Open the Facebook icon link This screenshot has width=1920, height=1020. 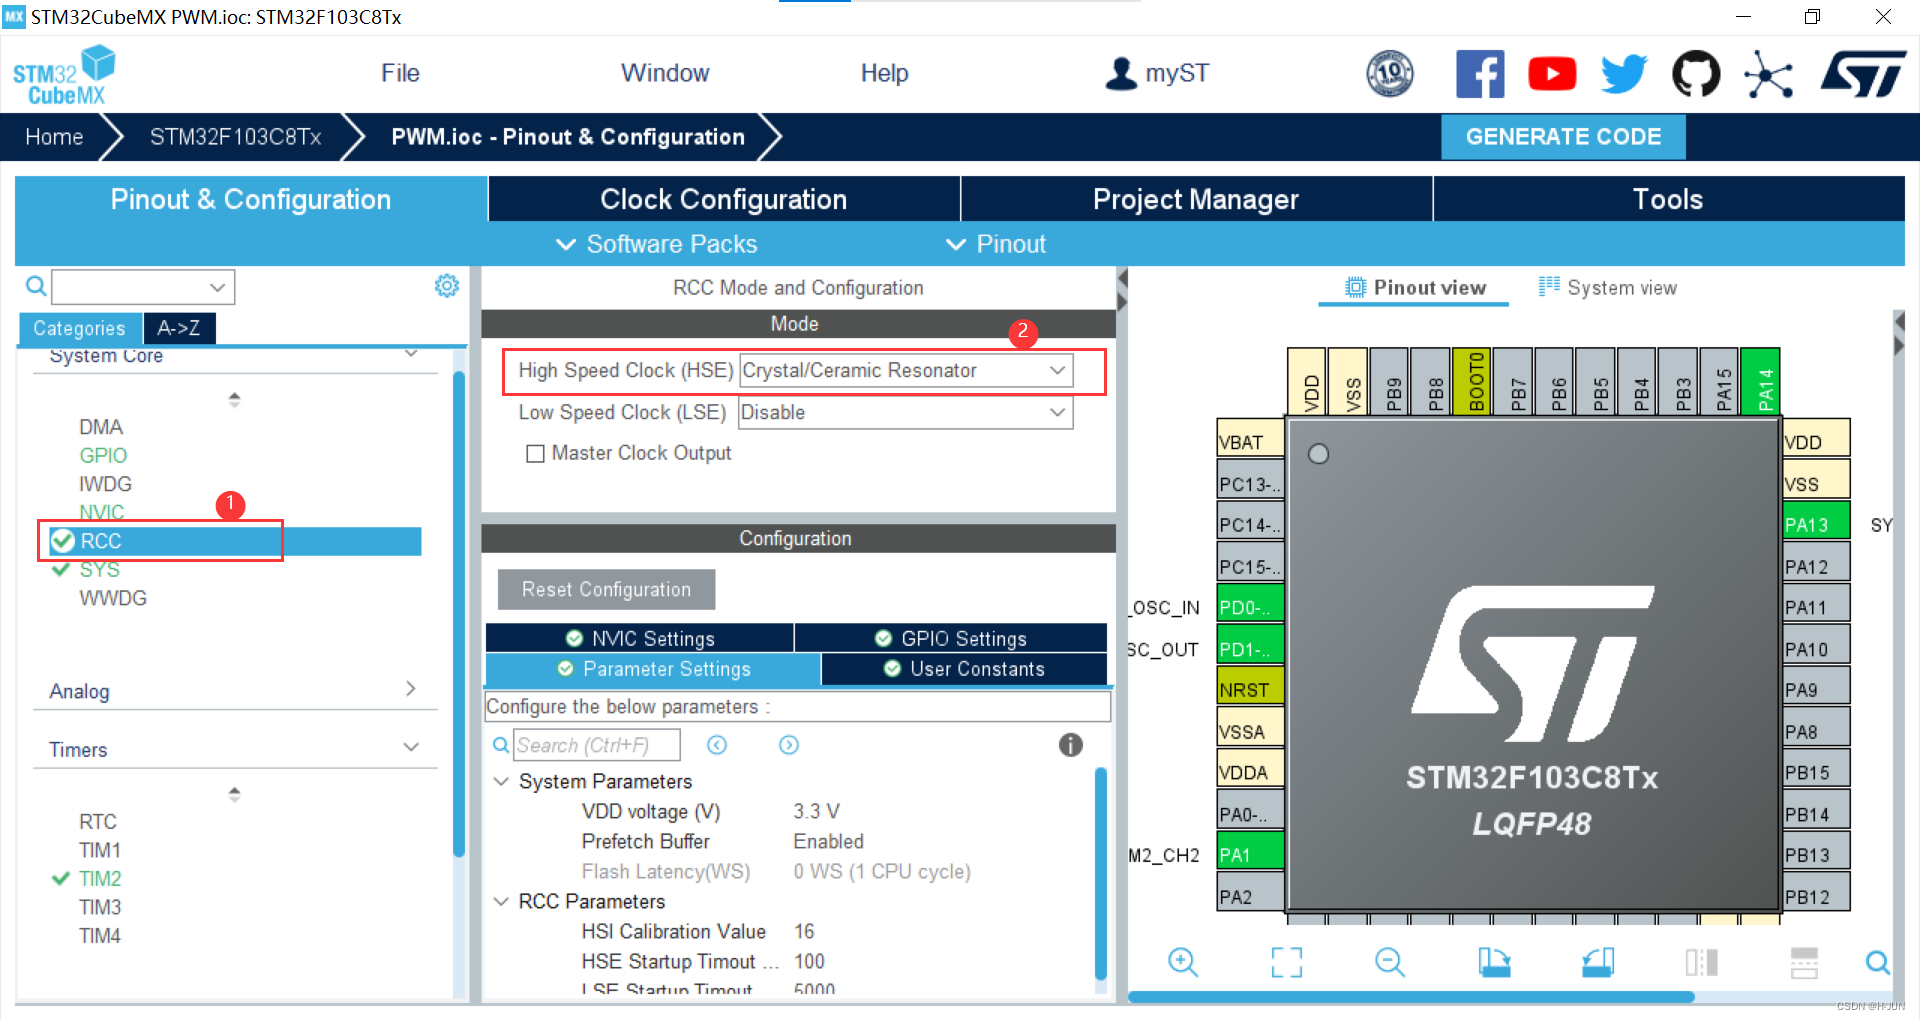[x=1480, y=74]
